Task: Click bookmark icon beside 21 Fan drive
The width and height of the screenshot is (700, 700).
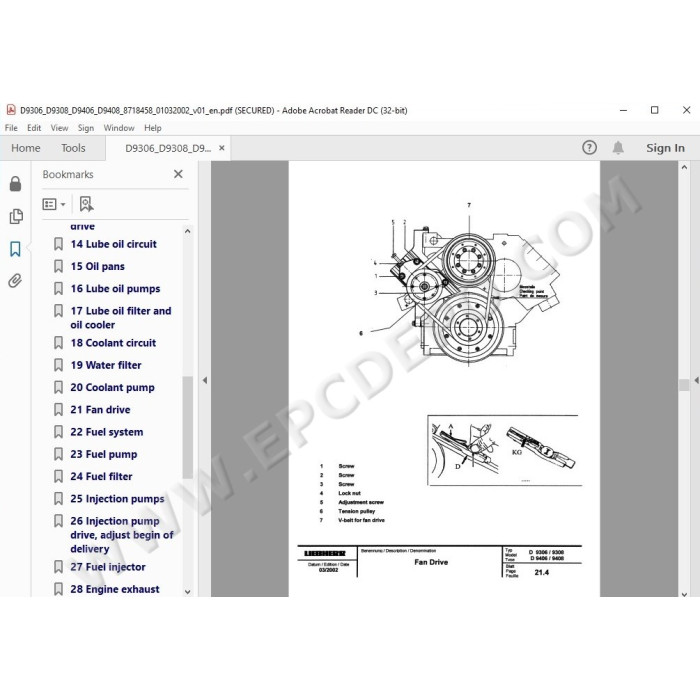Action: click(x=58, y=409)
